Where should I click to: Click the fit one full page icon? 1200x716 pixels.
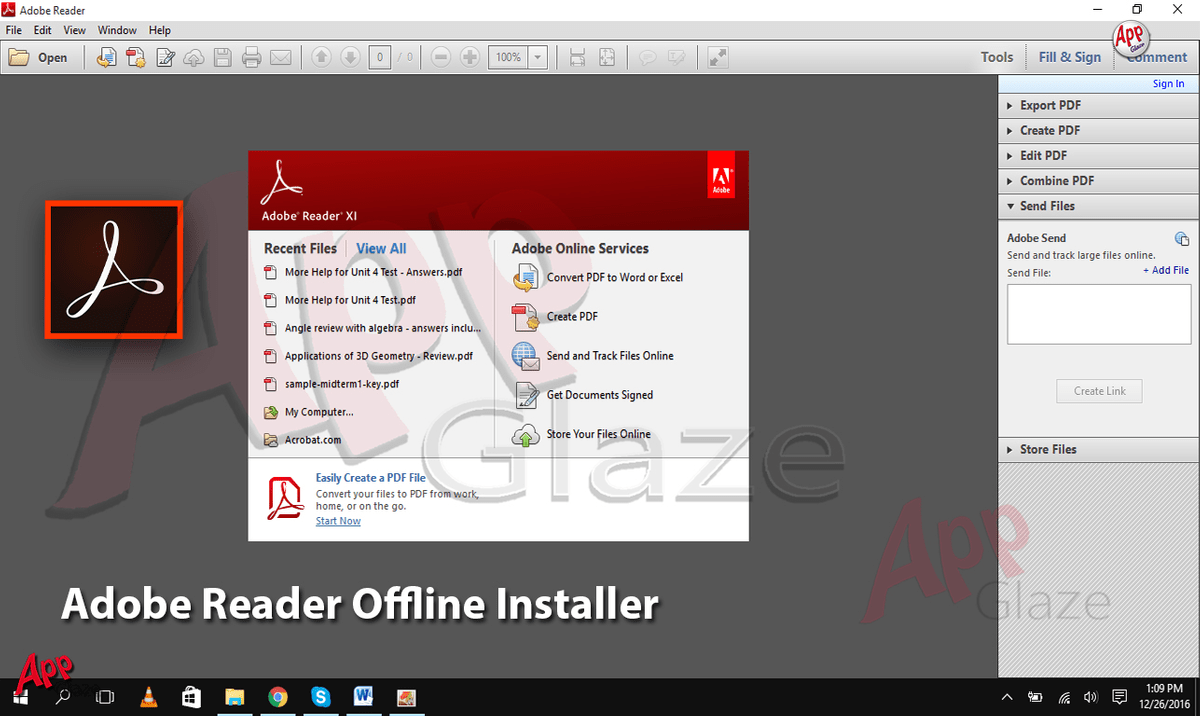point(606,57)
